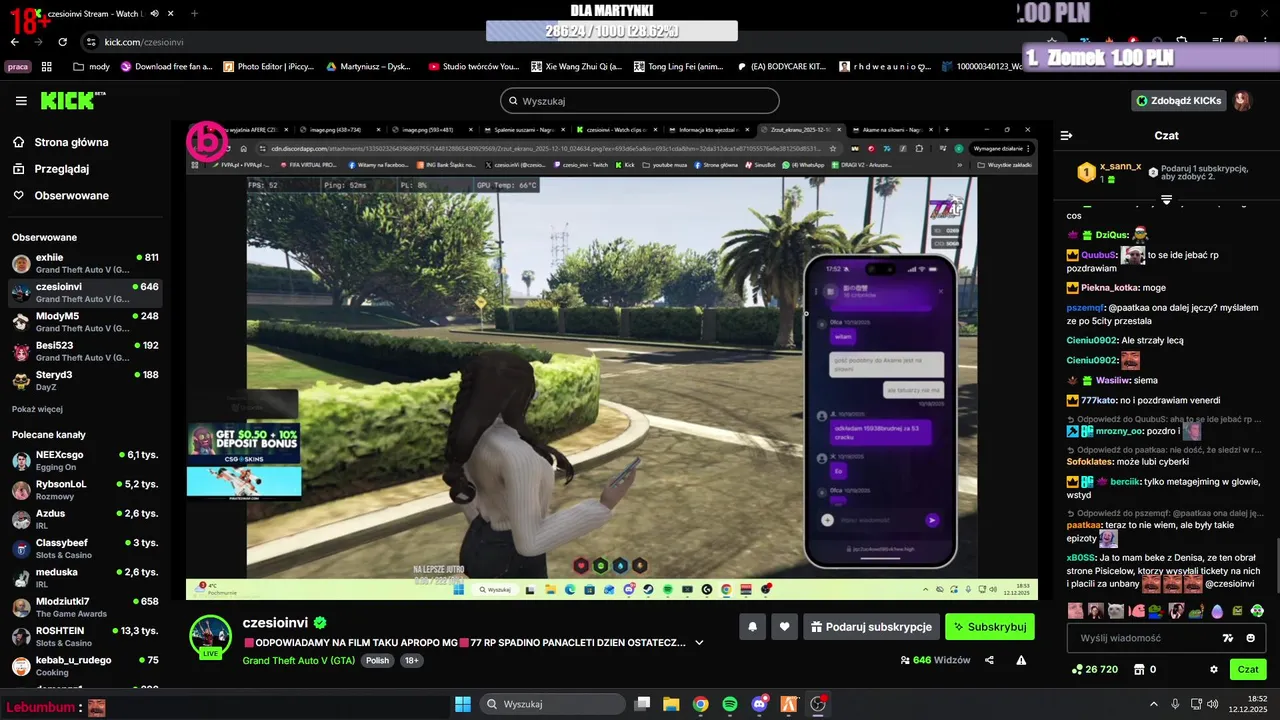
Task: Click the 18+ tag under the title
Action: point(411,661)
